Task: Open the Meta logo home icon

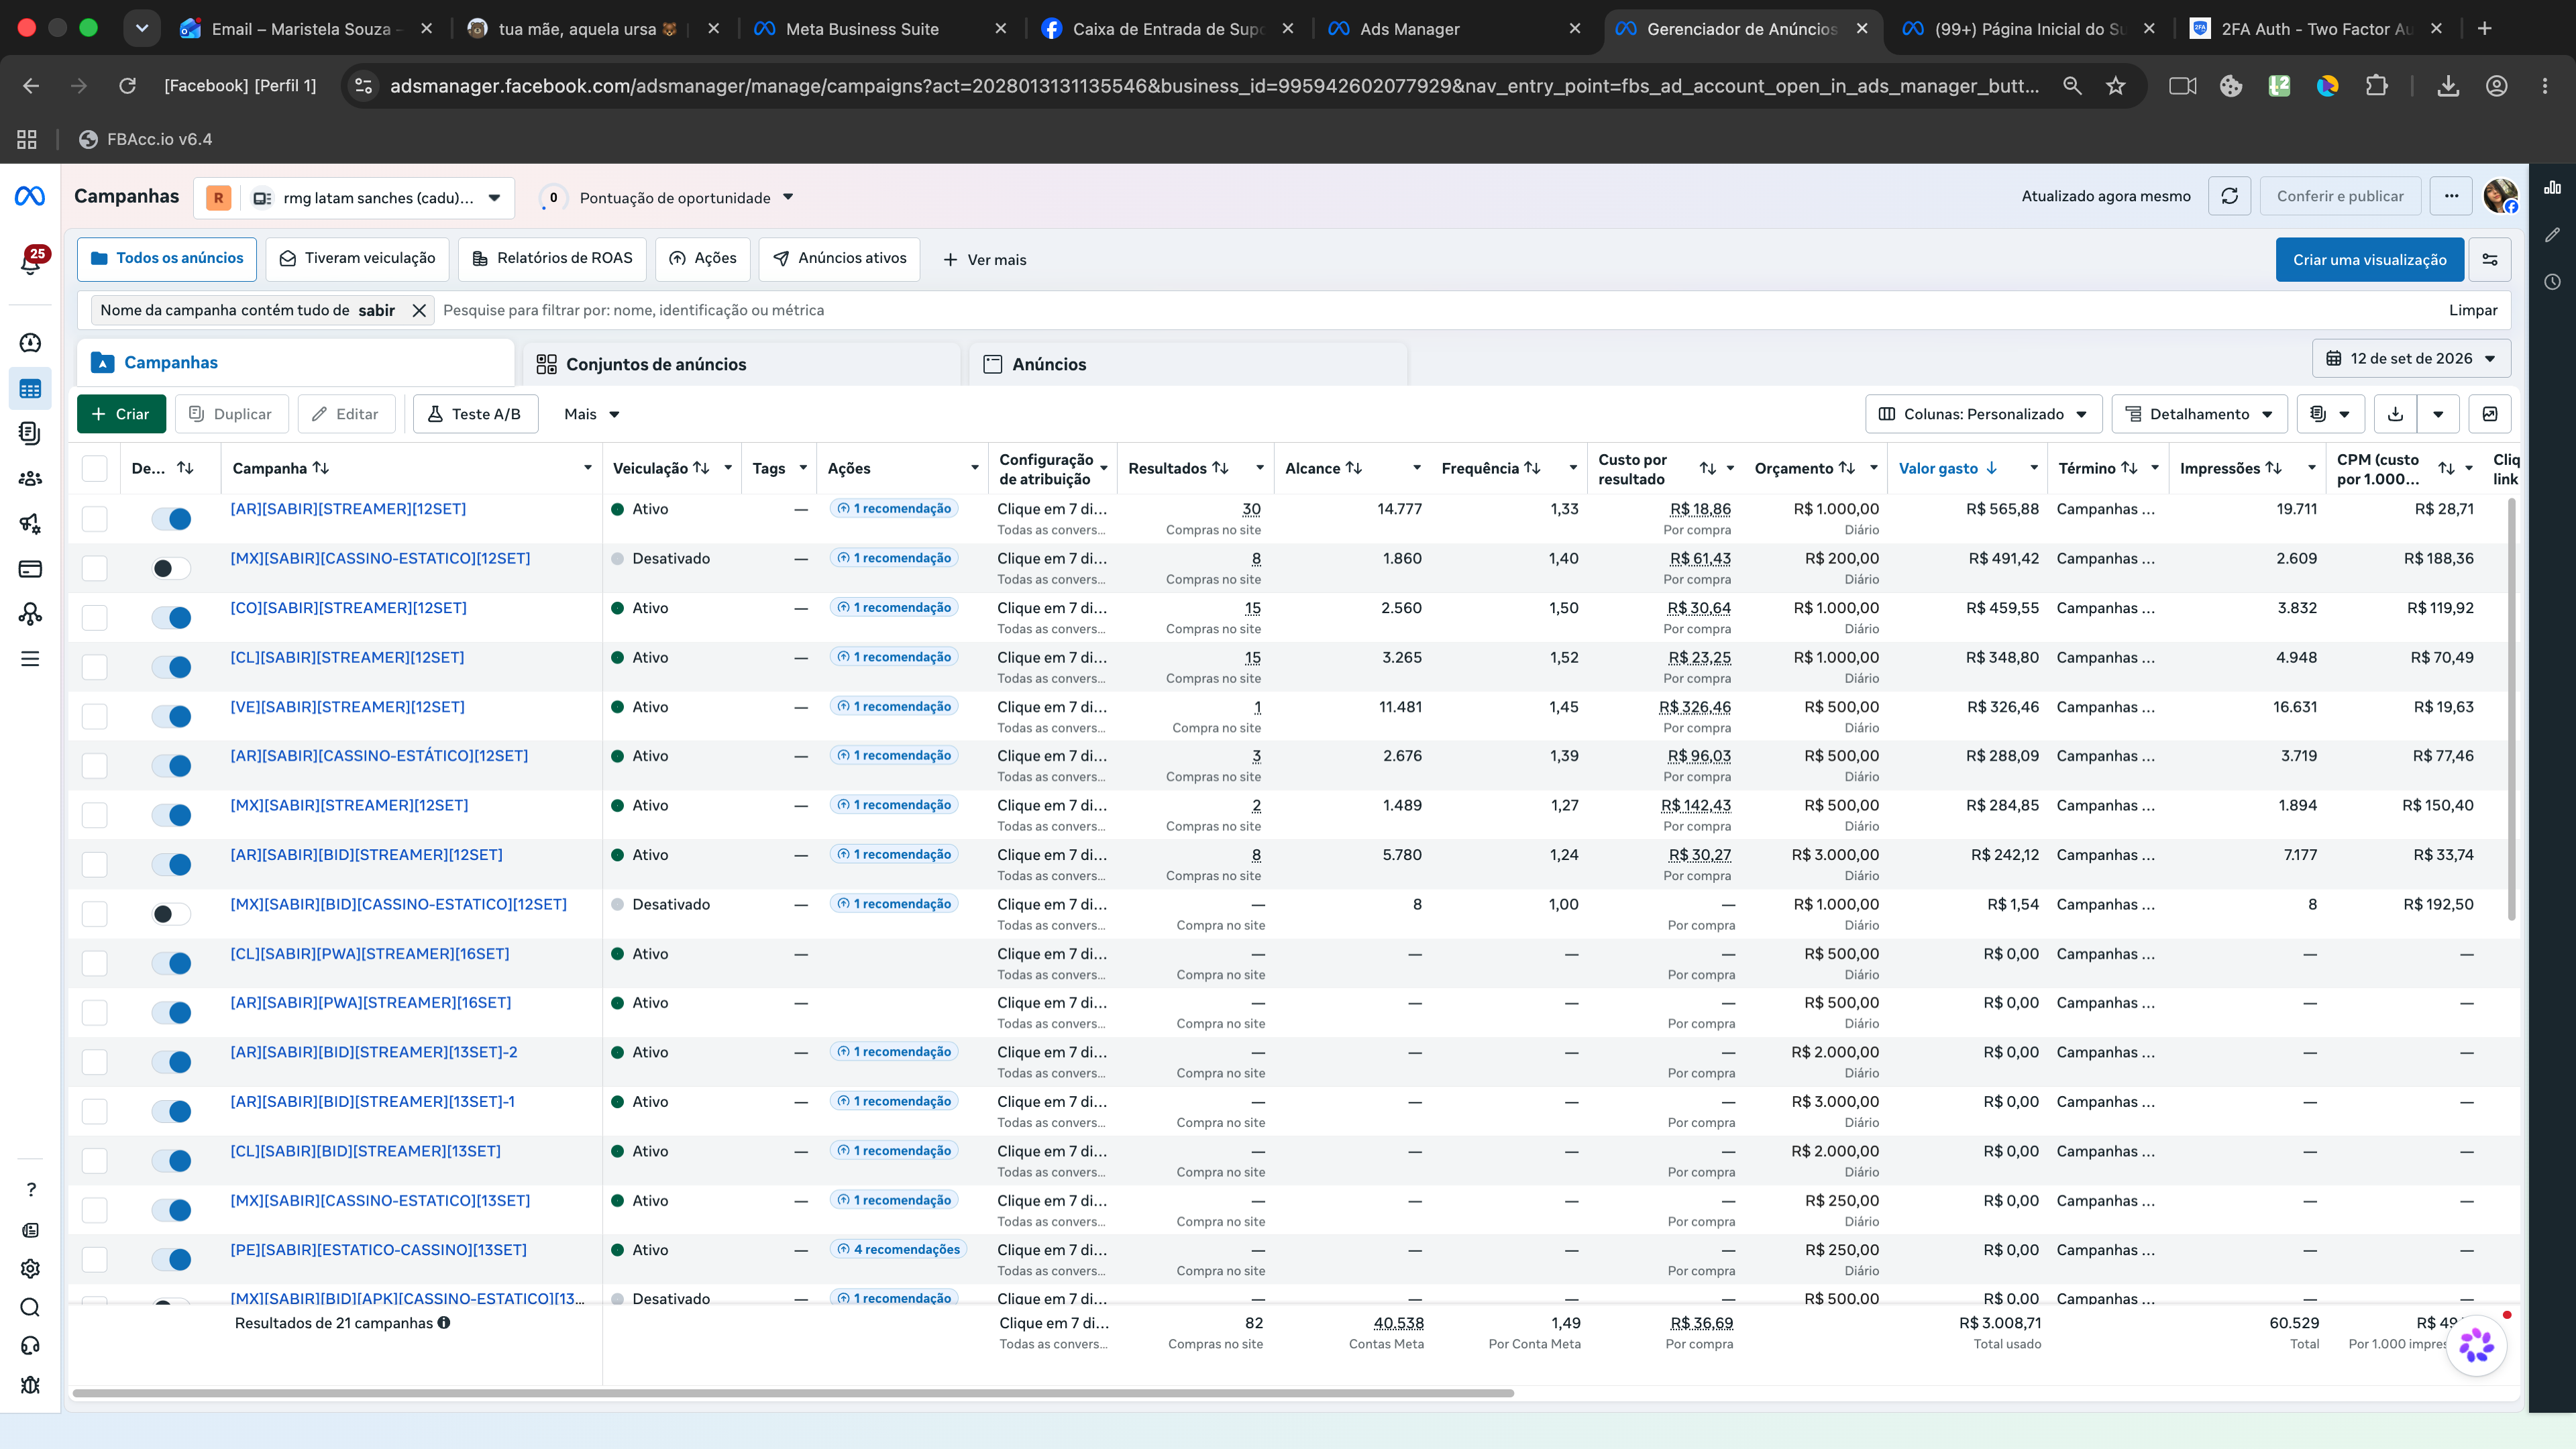Action: pyautogui.click(x=30, y=196)
